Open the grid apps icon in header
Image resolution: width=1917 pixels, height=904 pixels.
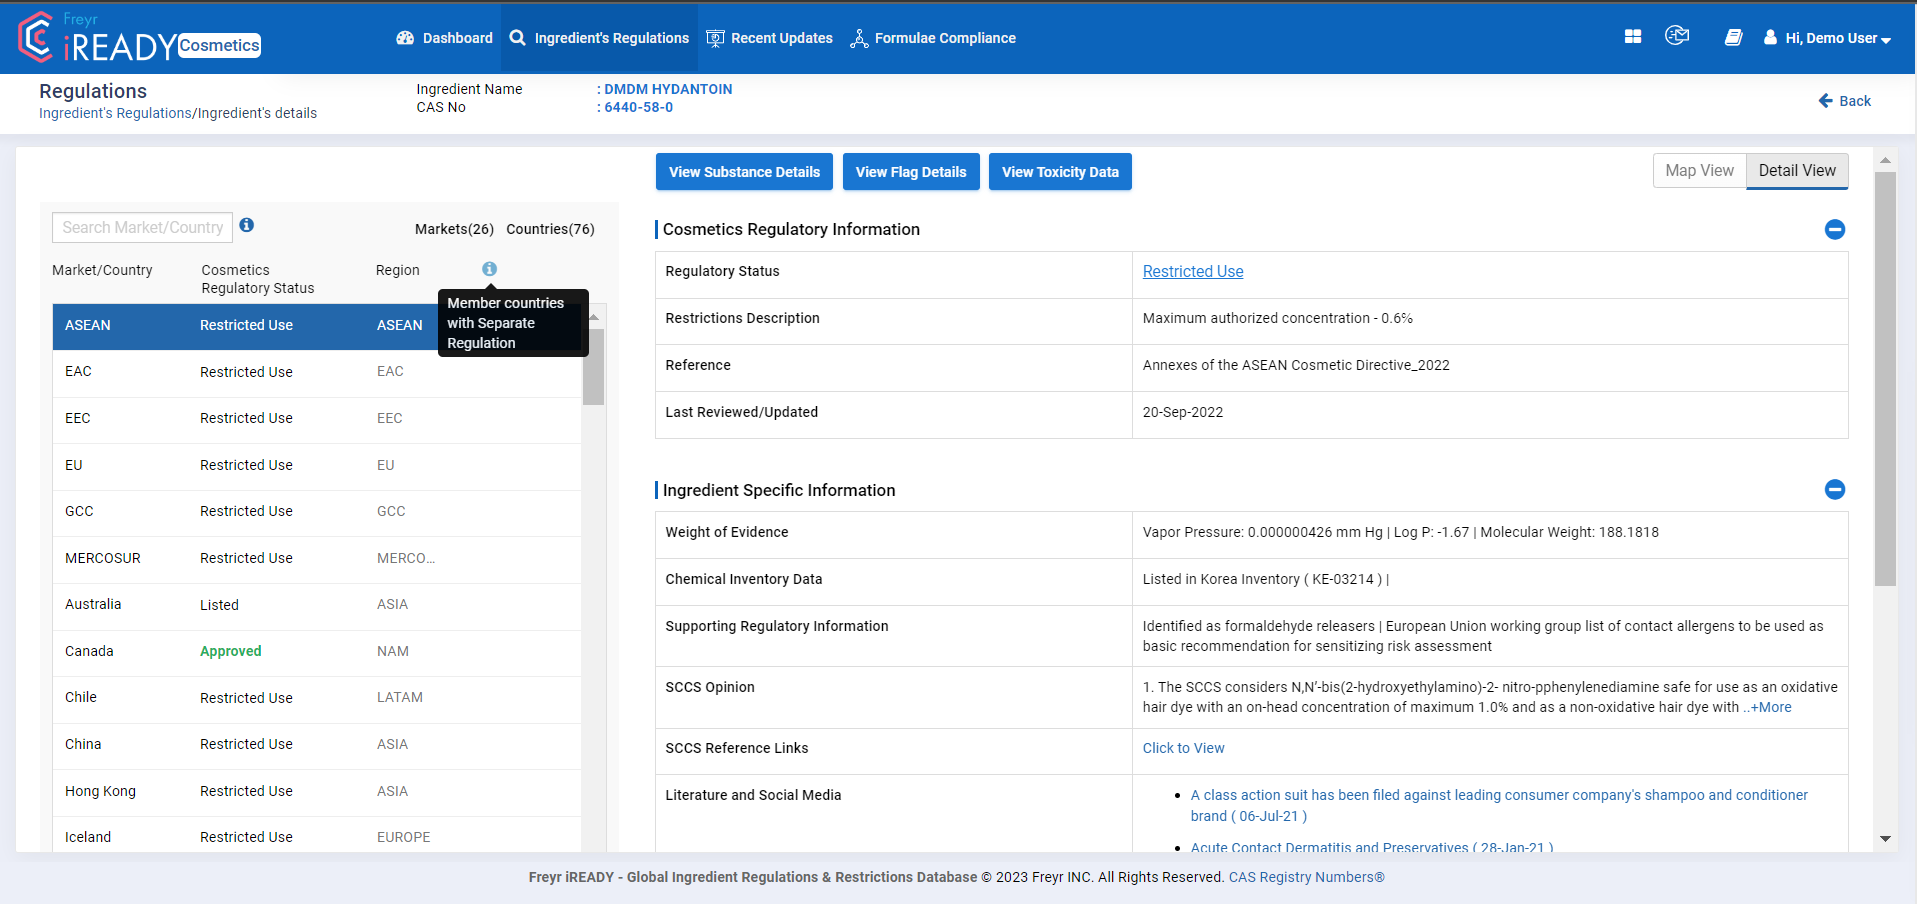point(1632,37)
